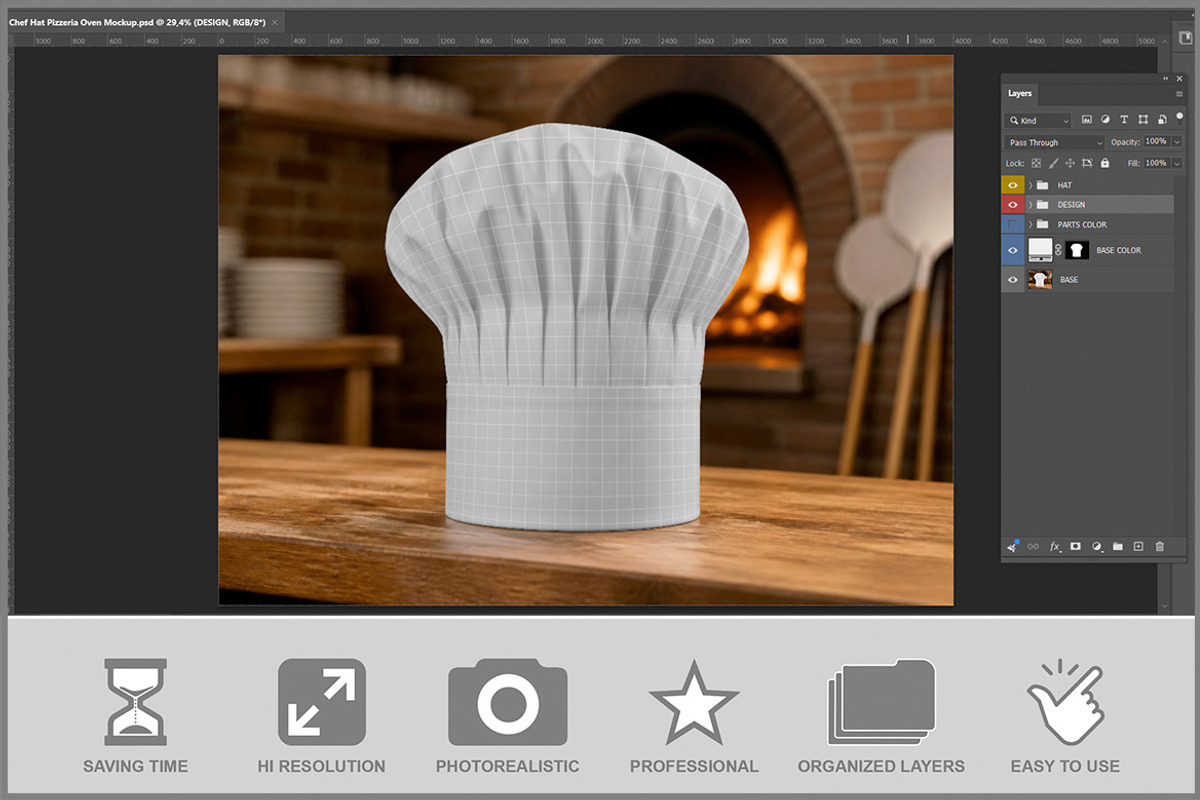This screenshot has height=800, width=1200.
Task: Show the PARTS COLOR group
Action: [1013, 225]
